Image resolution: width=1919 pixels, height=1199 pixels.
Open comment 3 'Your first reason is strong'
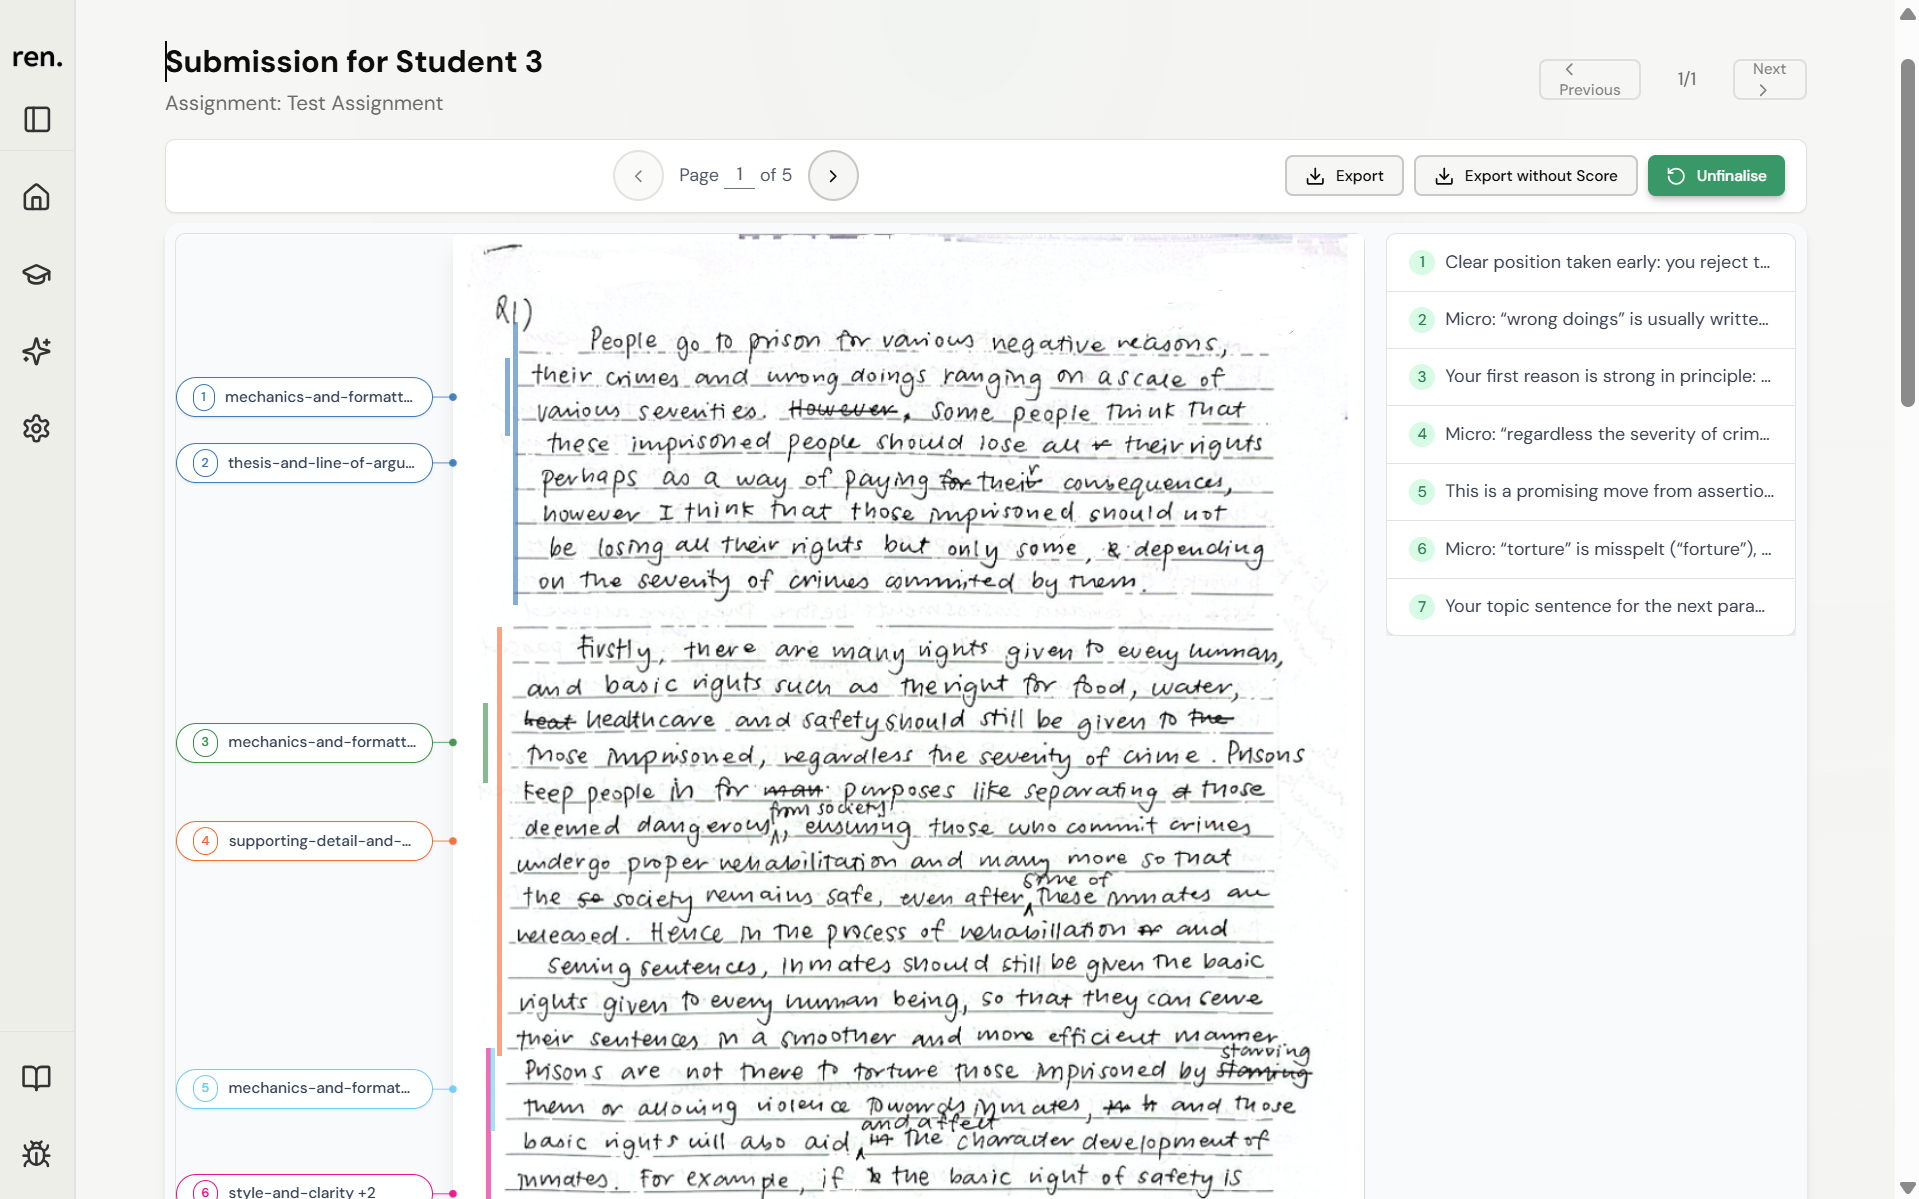[1590, 376]
